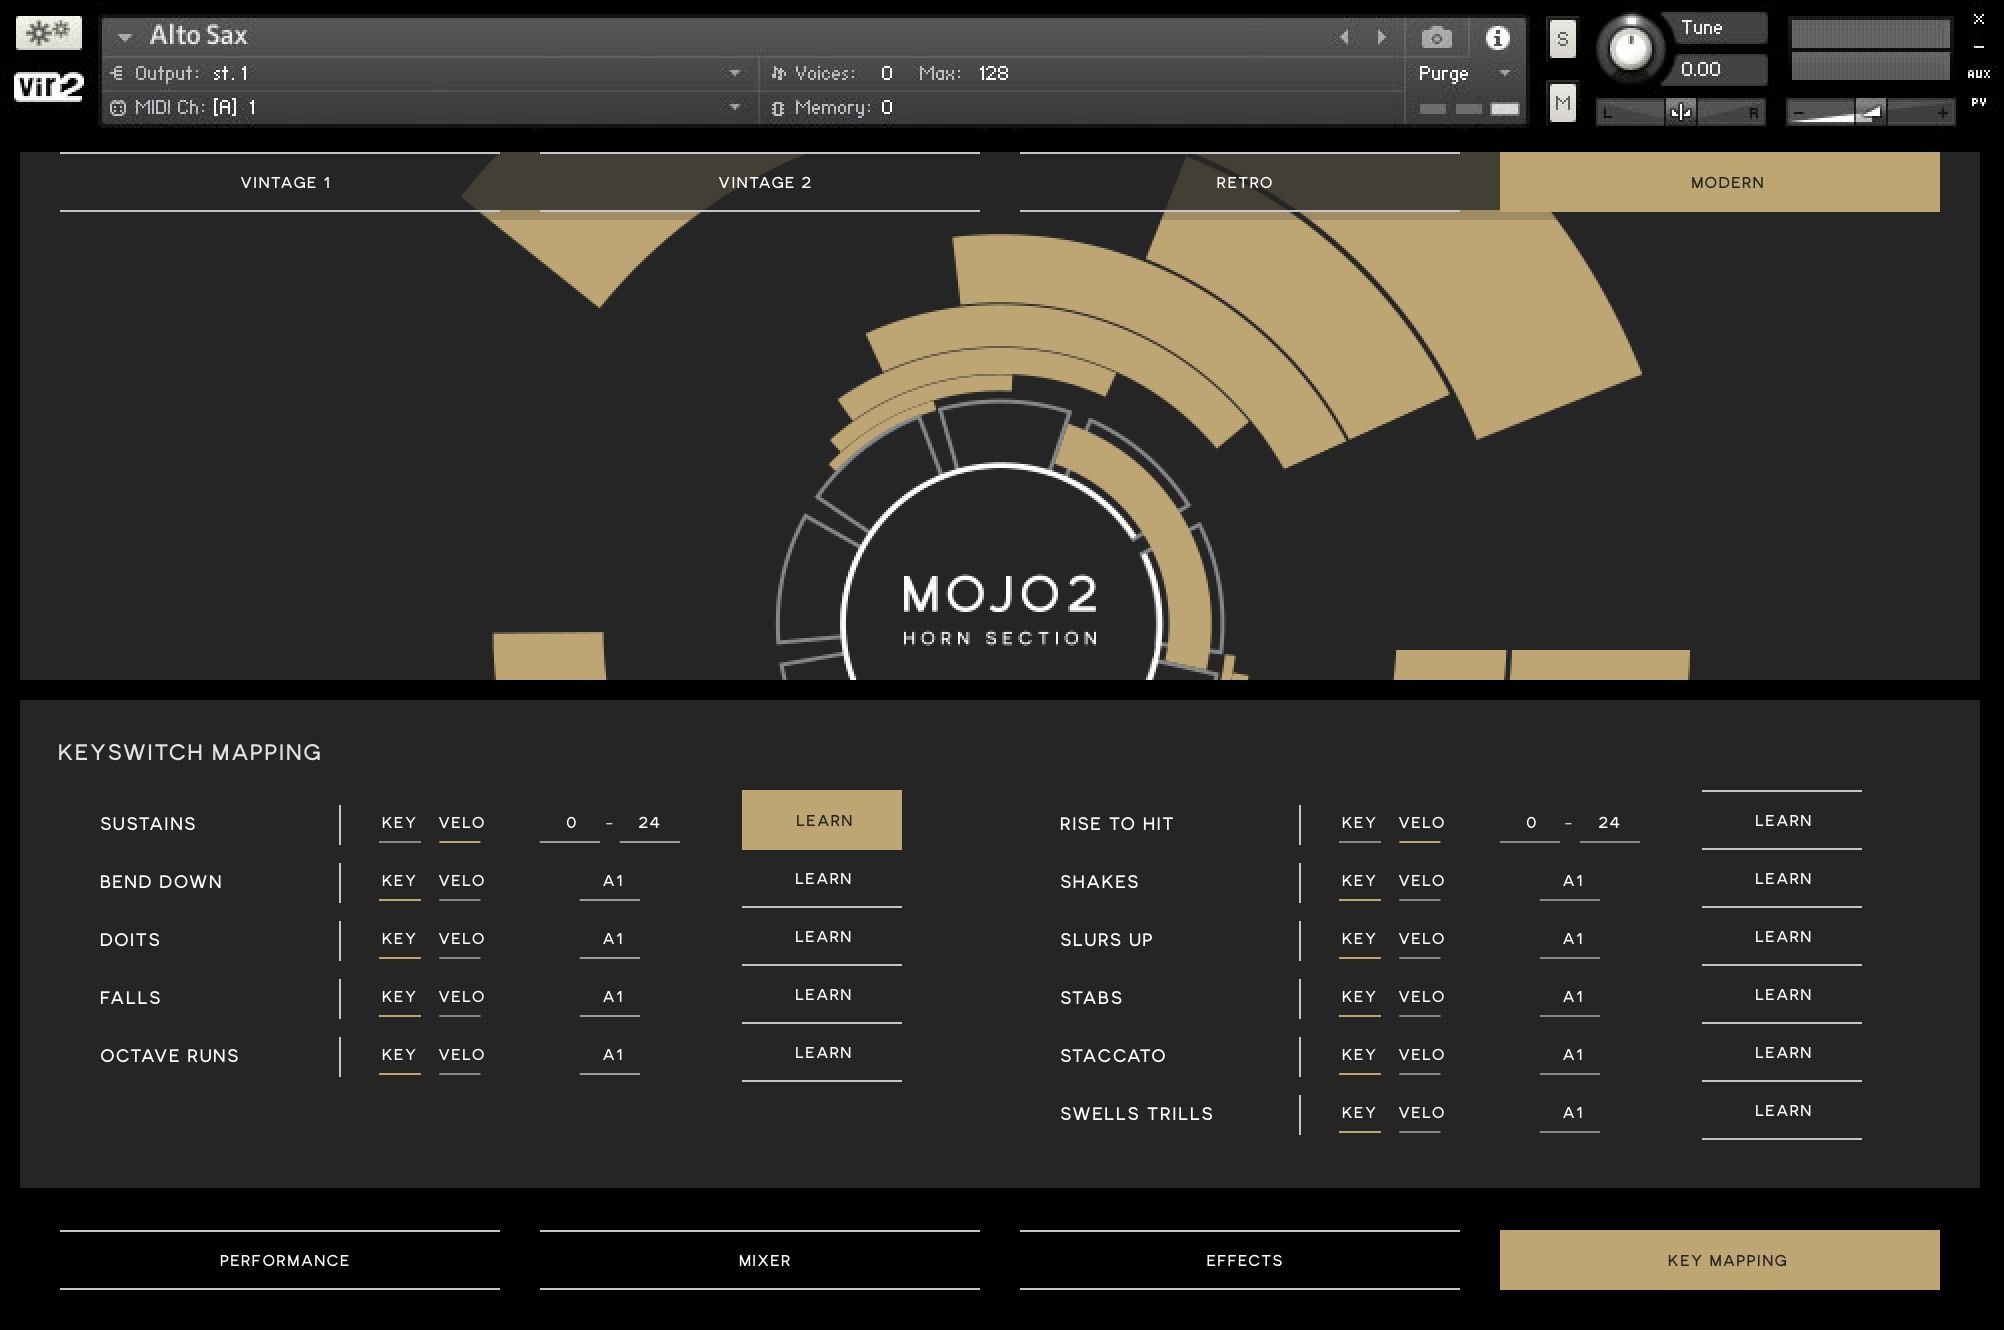Select the Retro tab
This screenshot has width=2004, height=1330.
click(1240, 182)
